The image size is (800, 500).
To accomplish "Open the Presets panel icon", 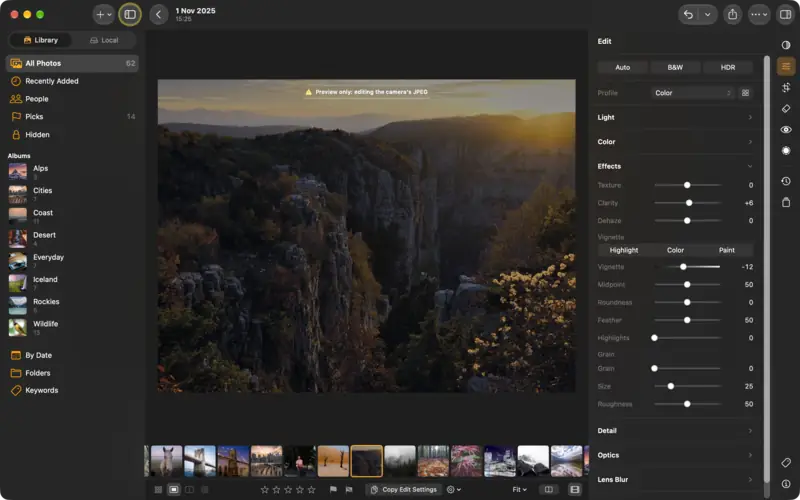I will tap(786, 45).
